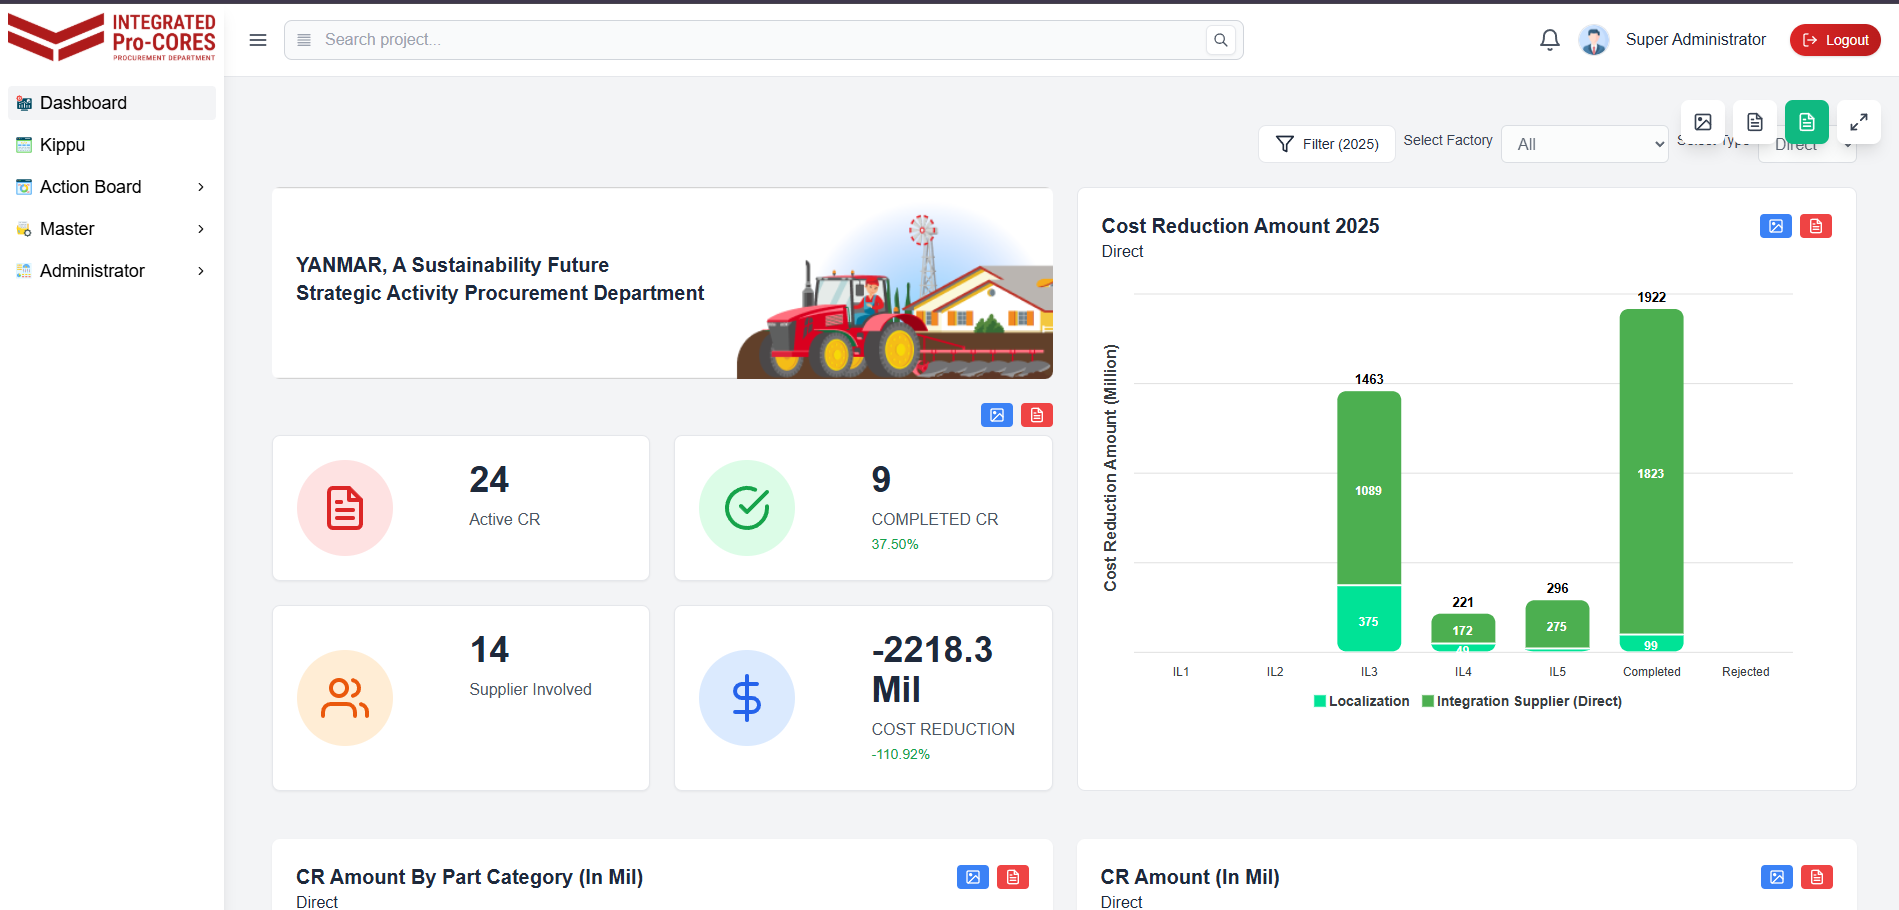
Task: Open the Select Type Direct dropdown
Action: click(1807, 146)
